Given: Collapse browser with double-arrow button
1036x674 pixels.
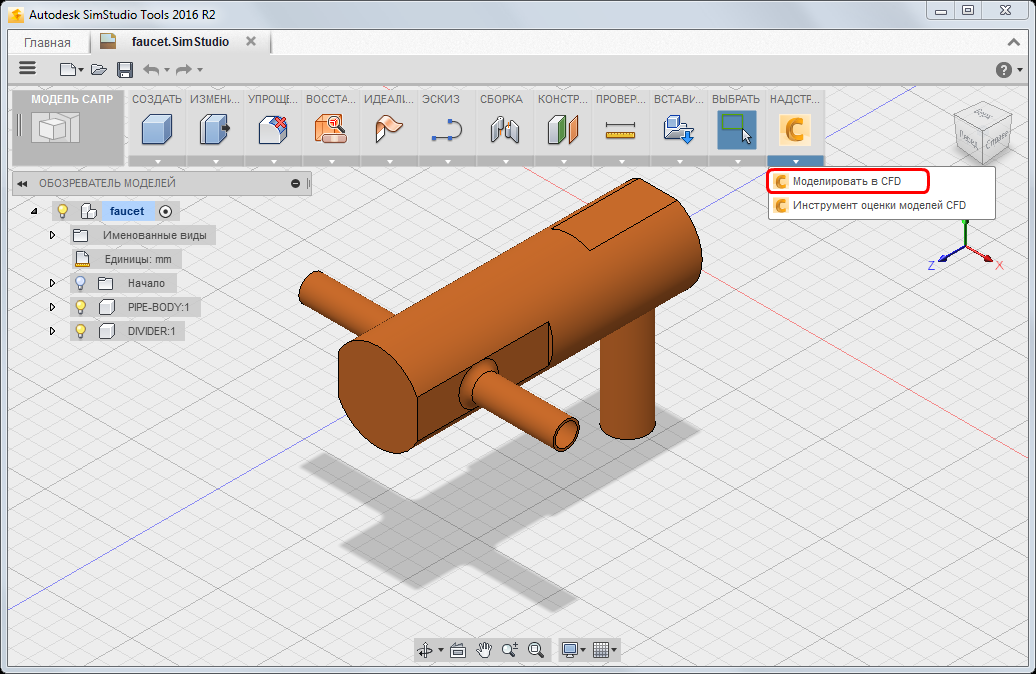Looking at the screenshot, I should tap(22, 184).
